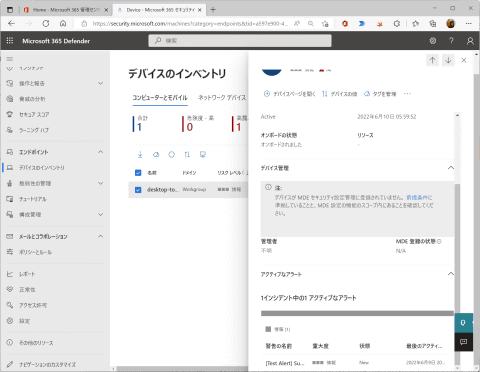
Task: Click the cloud tag icon in inventory toolbar
Action: 156,154
